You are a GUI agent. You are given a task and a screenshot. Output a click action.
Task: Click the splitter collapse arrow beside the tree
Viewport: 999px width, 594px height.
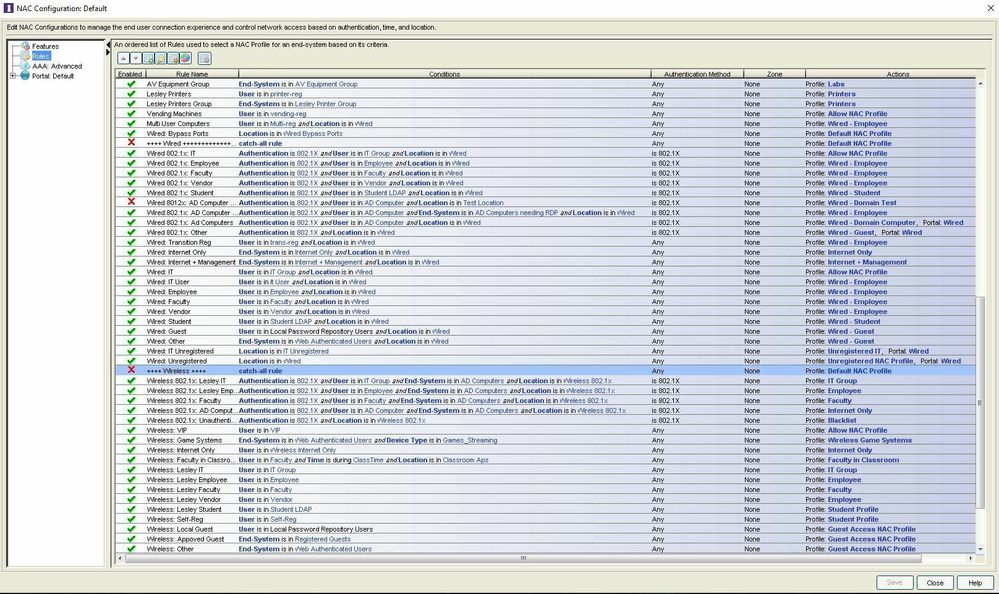tap(109, 45)
